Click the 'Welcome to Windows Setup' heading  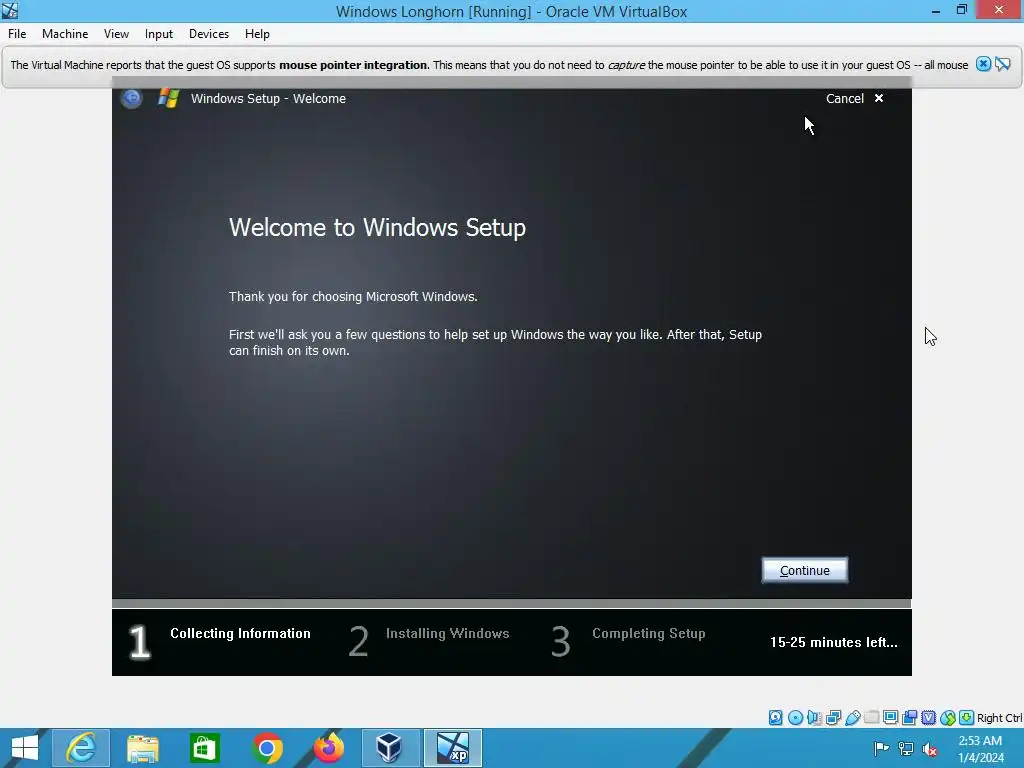click(x=377, y=227)
